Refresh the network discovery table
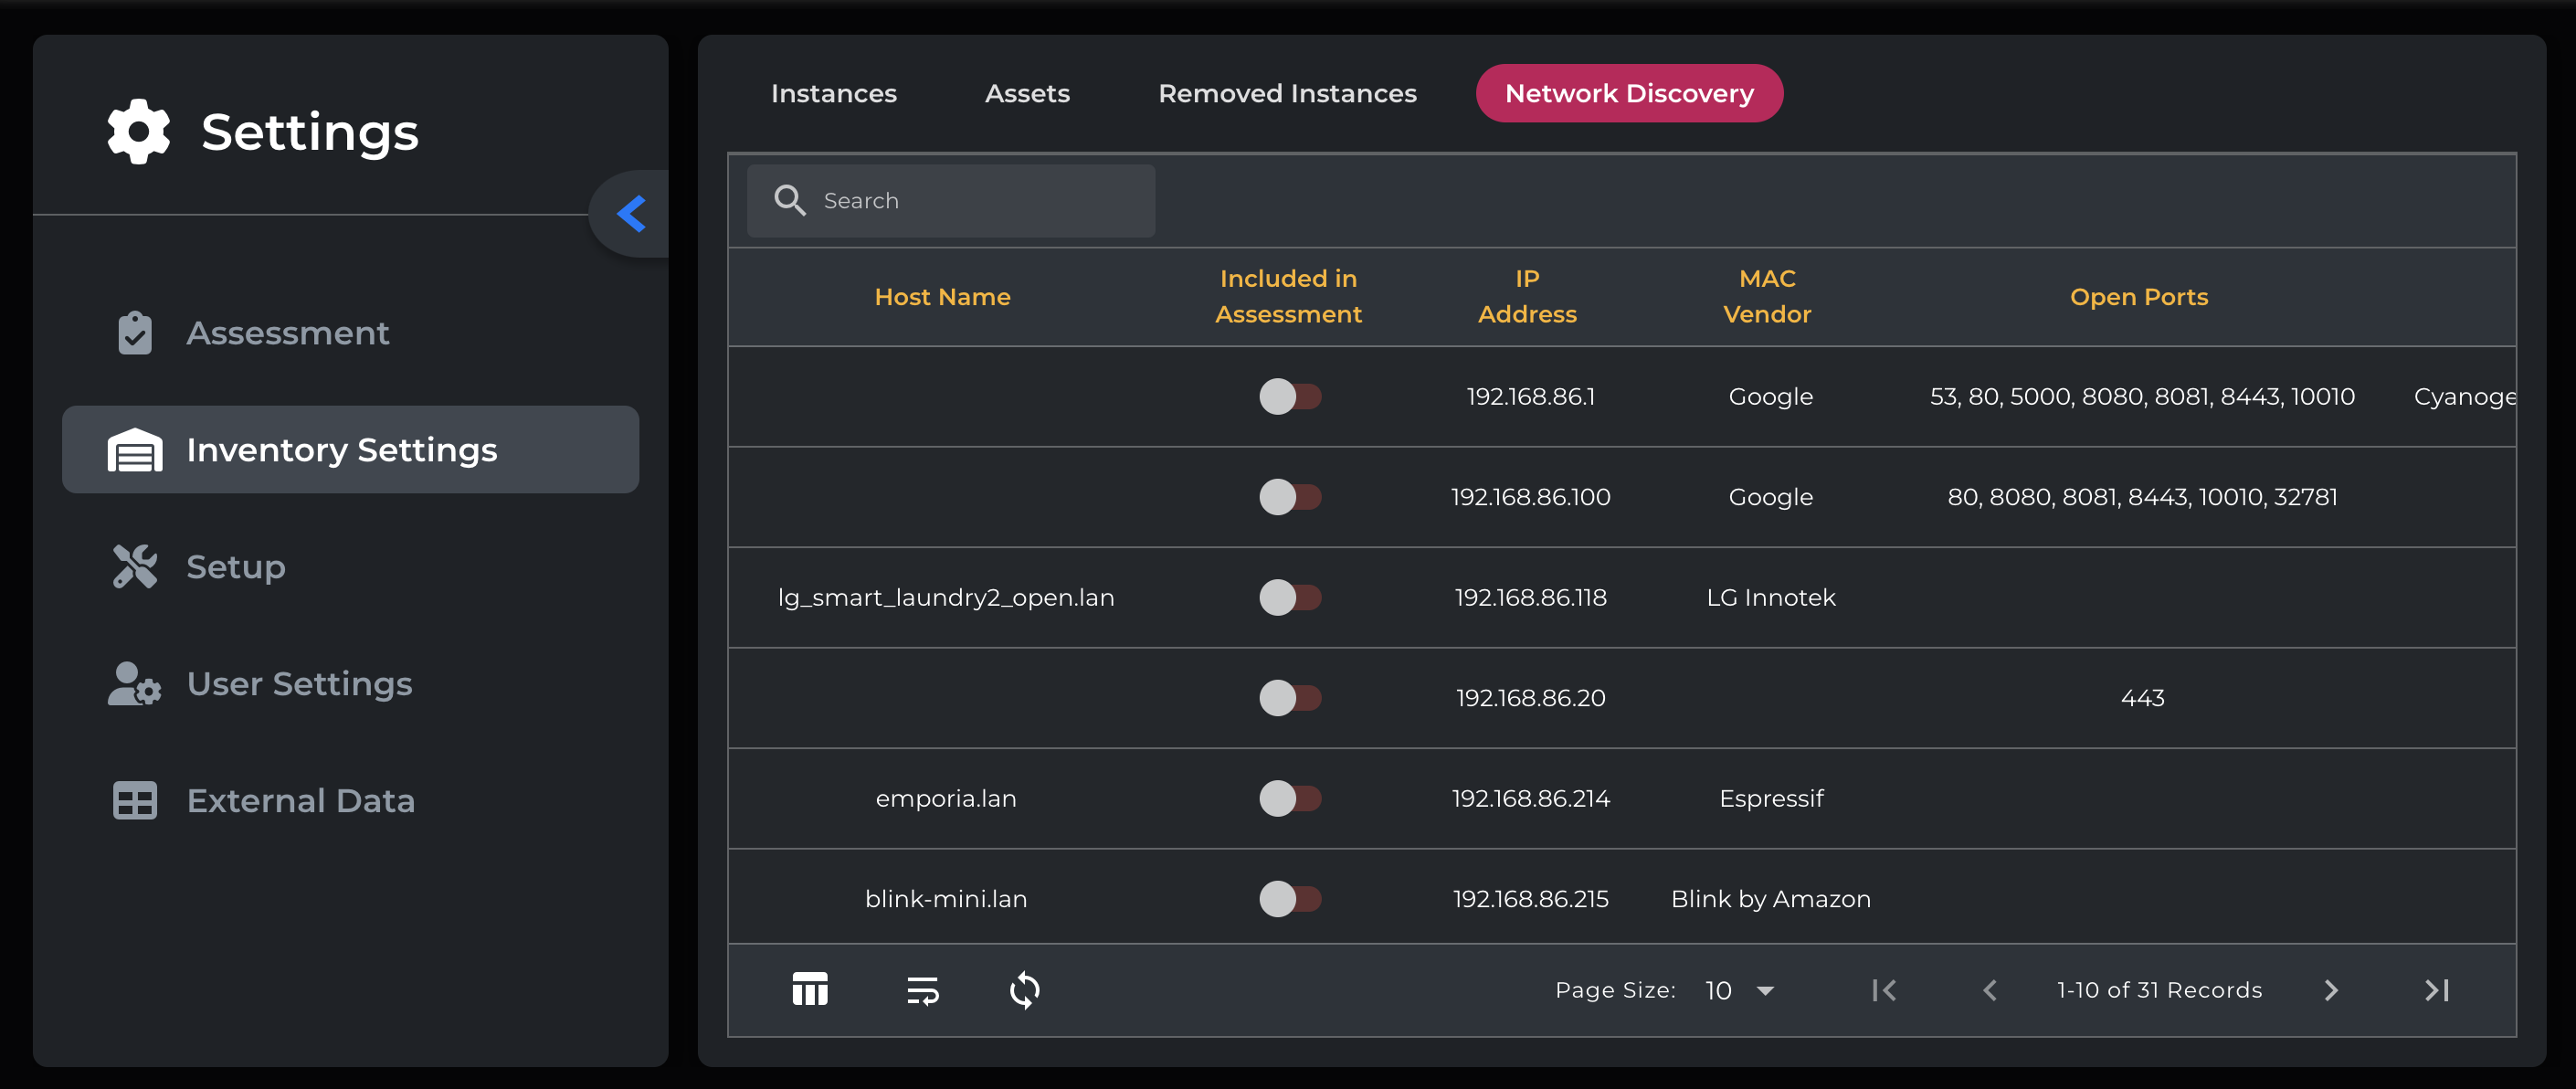Viewport: 2576px width, 1089px height. pyautogui.click(x=1024, y=990)
